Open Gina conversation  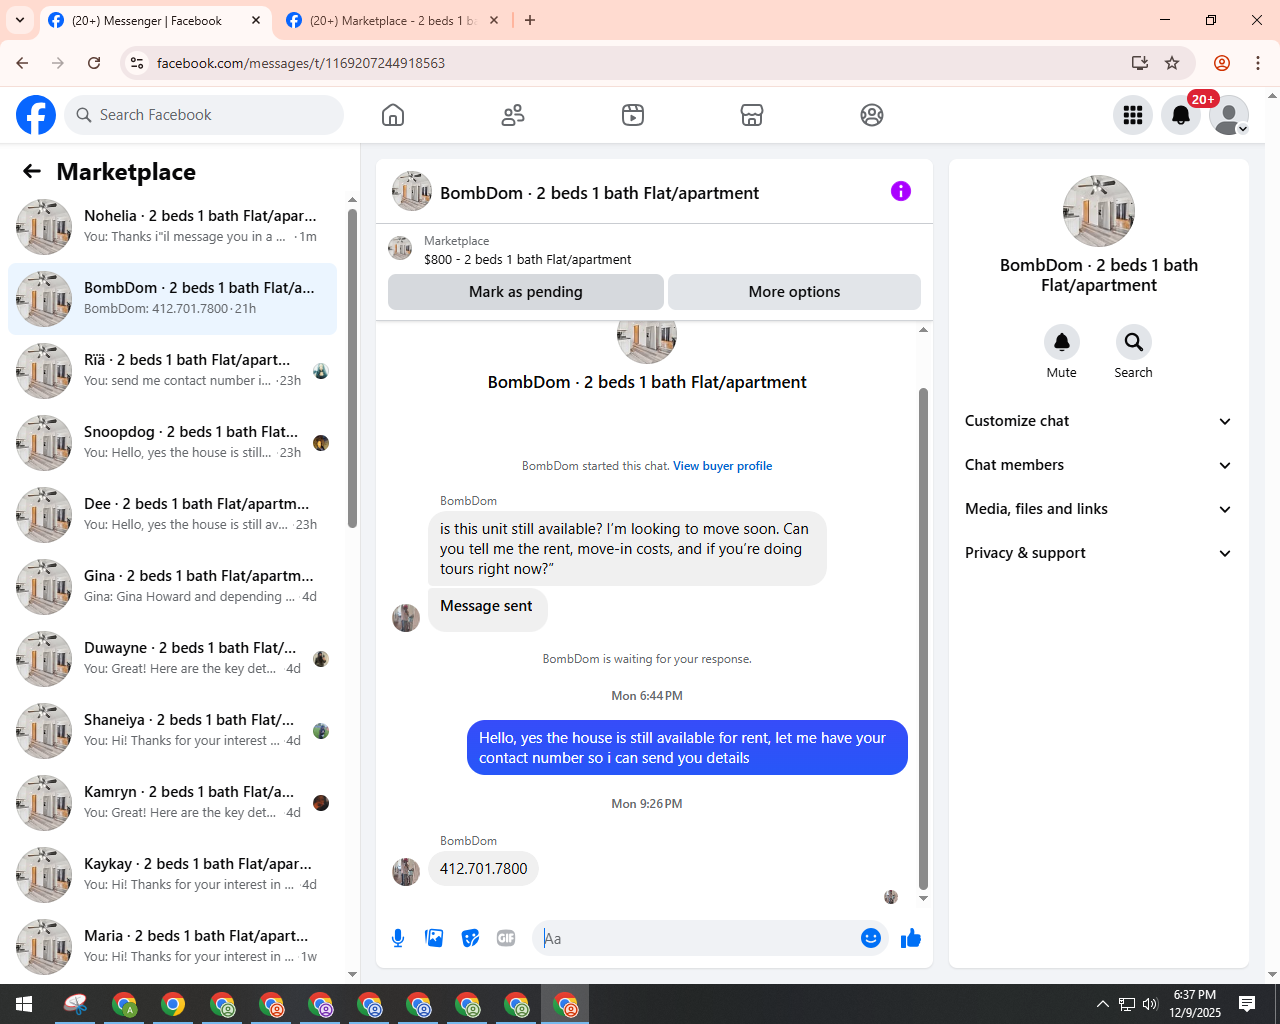click(172, 587)
